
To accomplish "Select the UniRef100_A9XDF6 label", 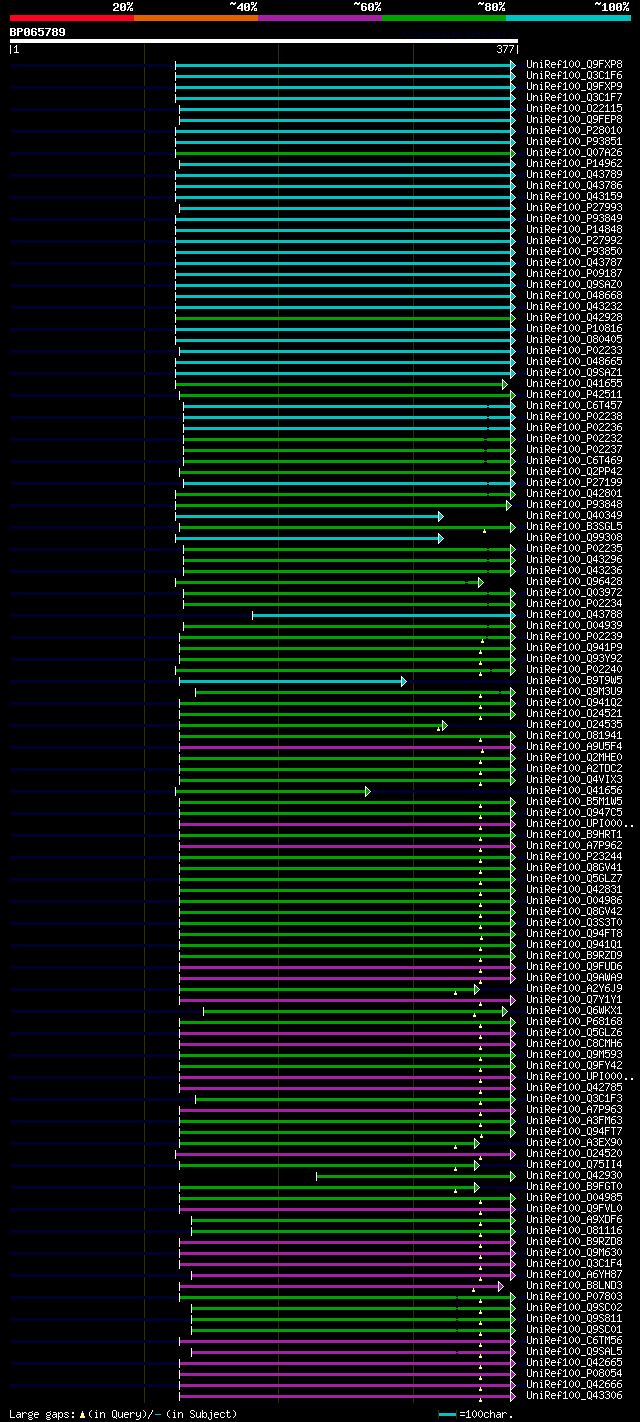I will pyautogui.click(x=574, y=1220).
